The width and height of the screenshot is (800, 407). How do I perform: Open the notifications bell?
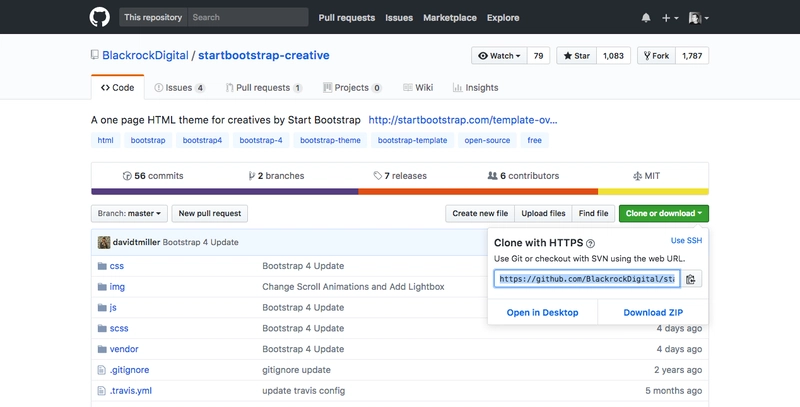[x=646, y=17]
